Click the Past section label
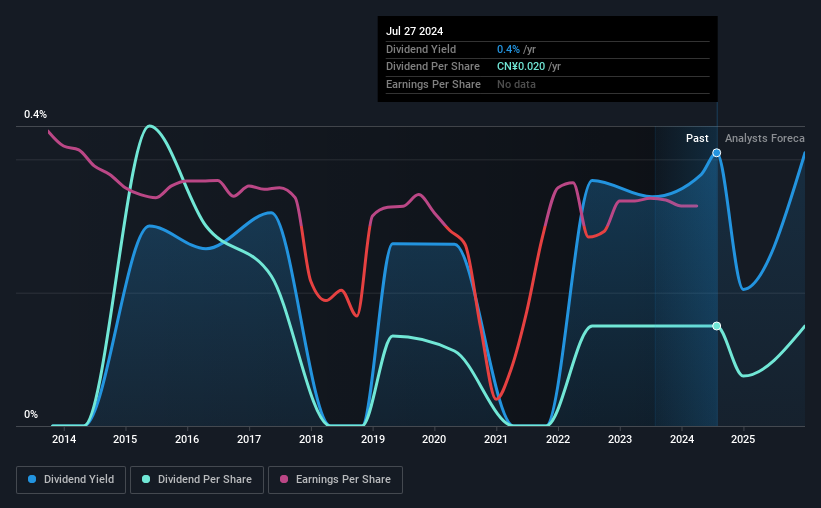The image size is (821, 508). [x=697, y=138]
